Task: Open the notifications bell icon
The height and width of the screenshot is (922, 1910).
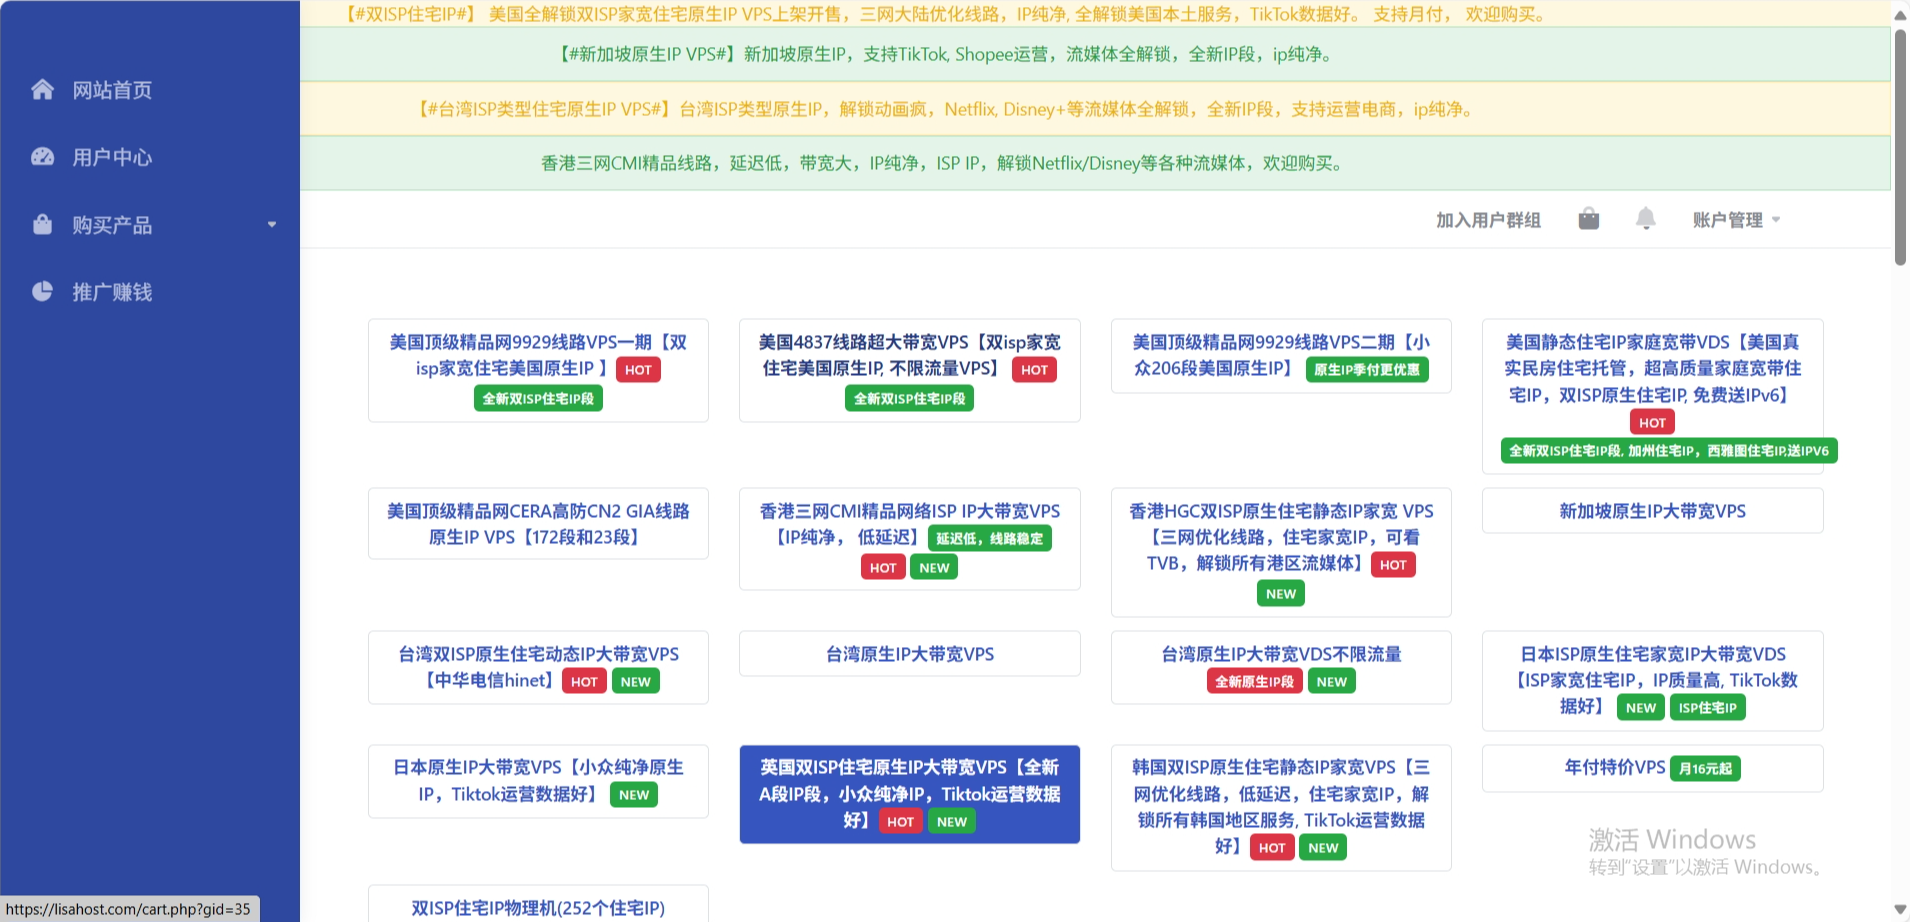Action: (x=1645, y=219)
